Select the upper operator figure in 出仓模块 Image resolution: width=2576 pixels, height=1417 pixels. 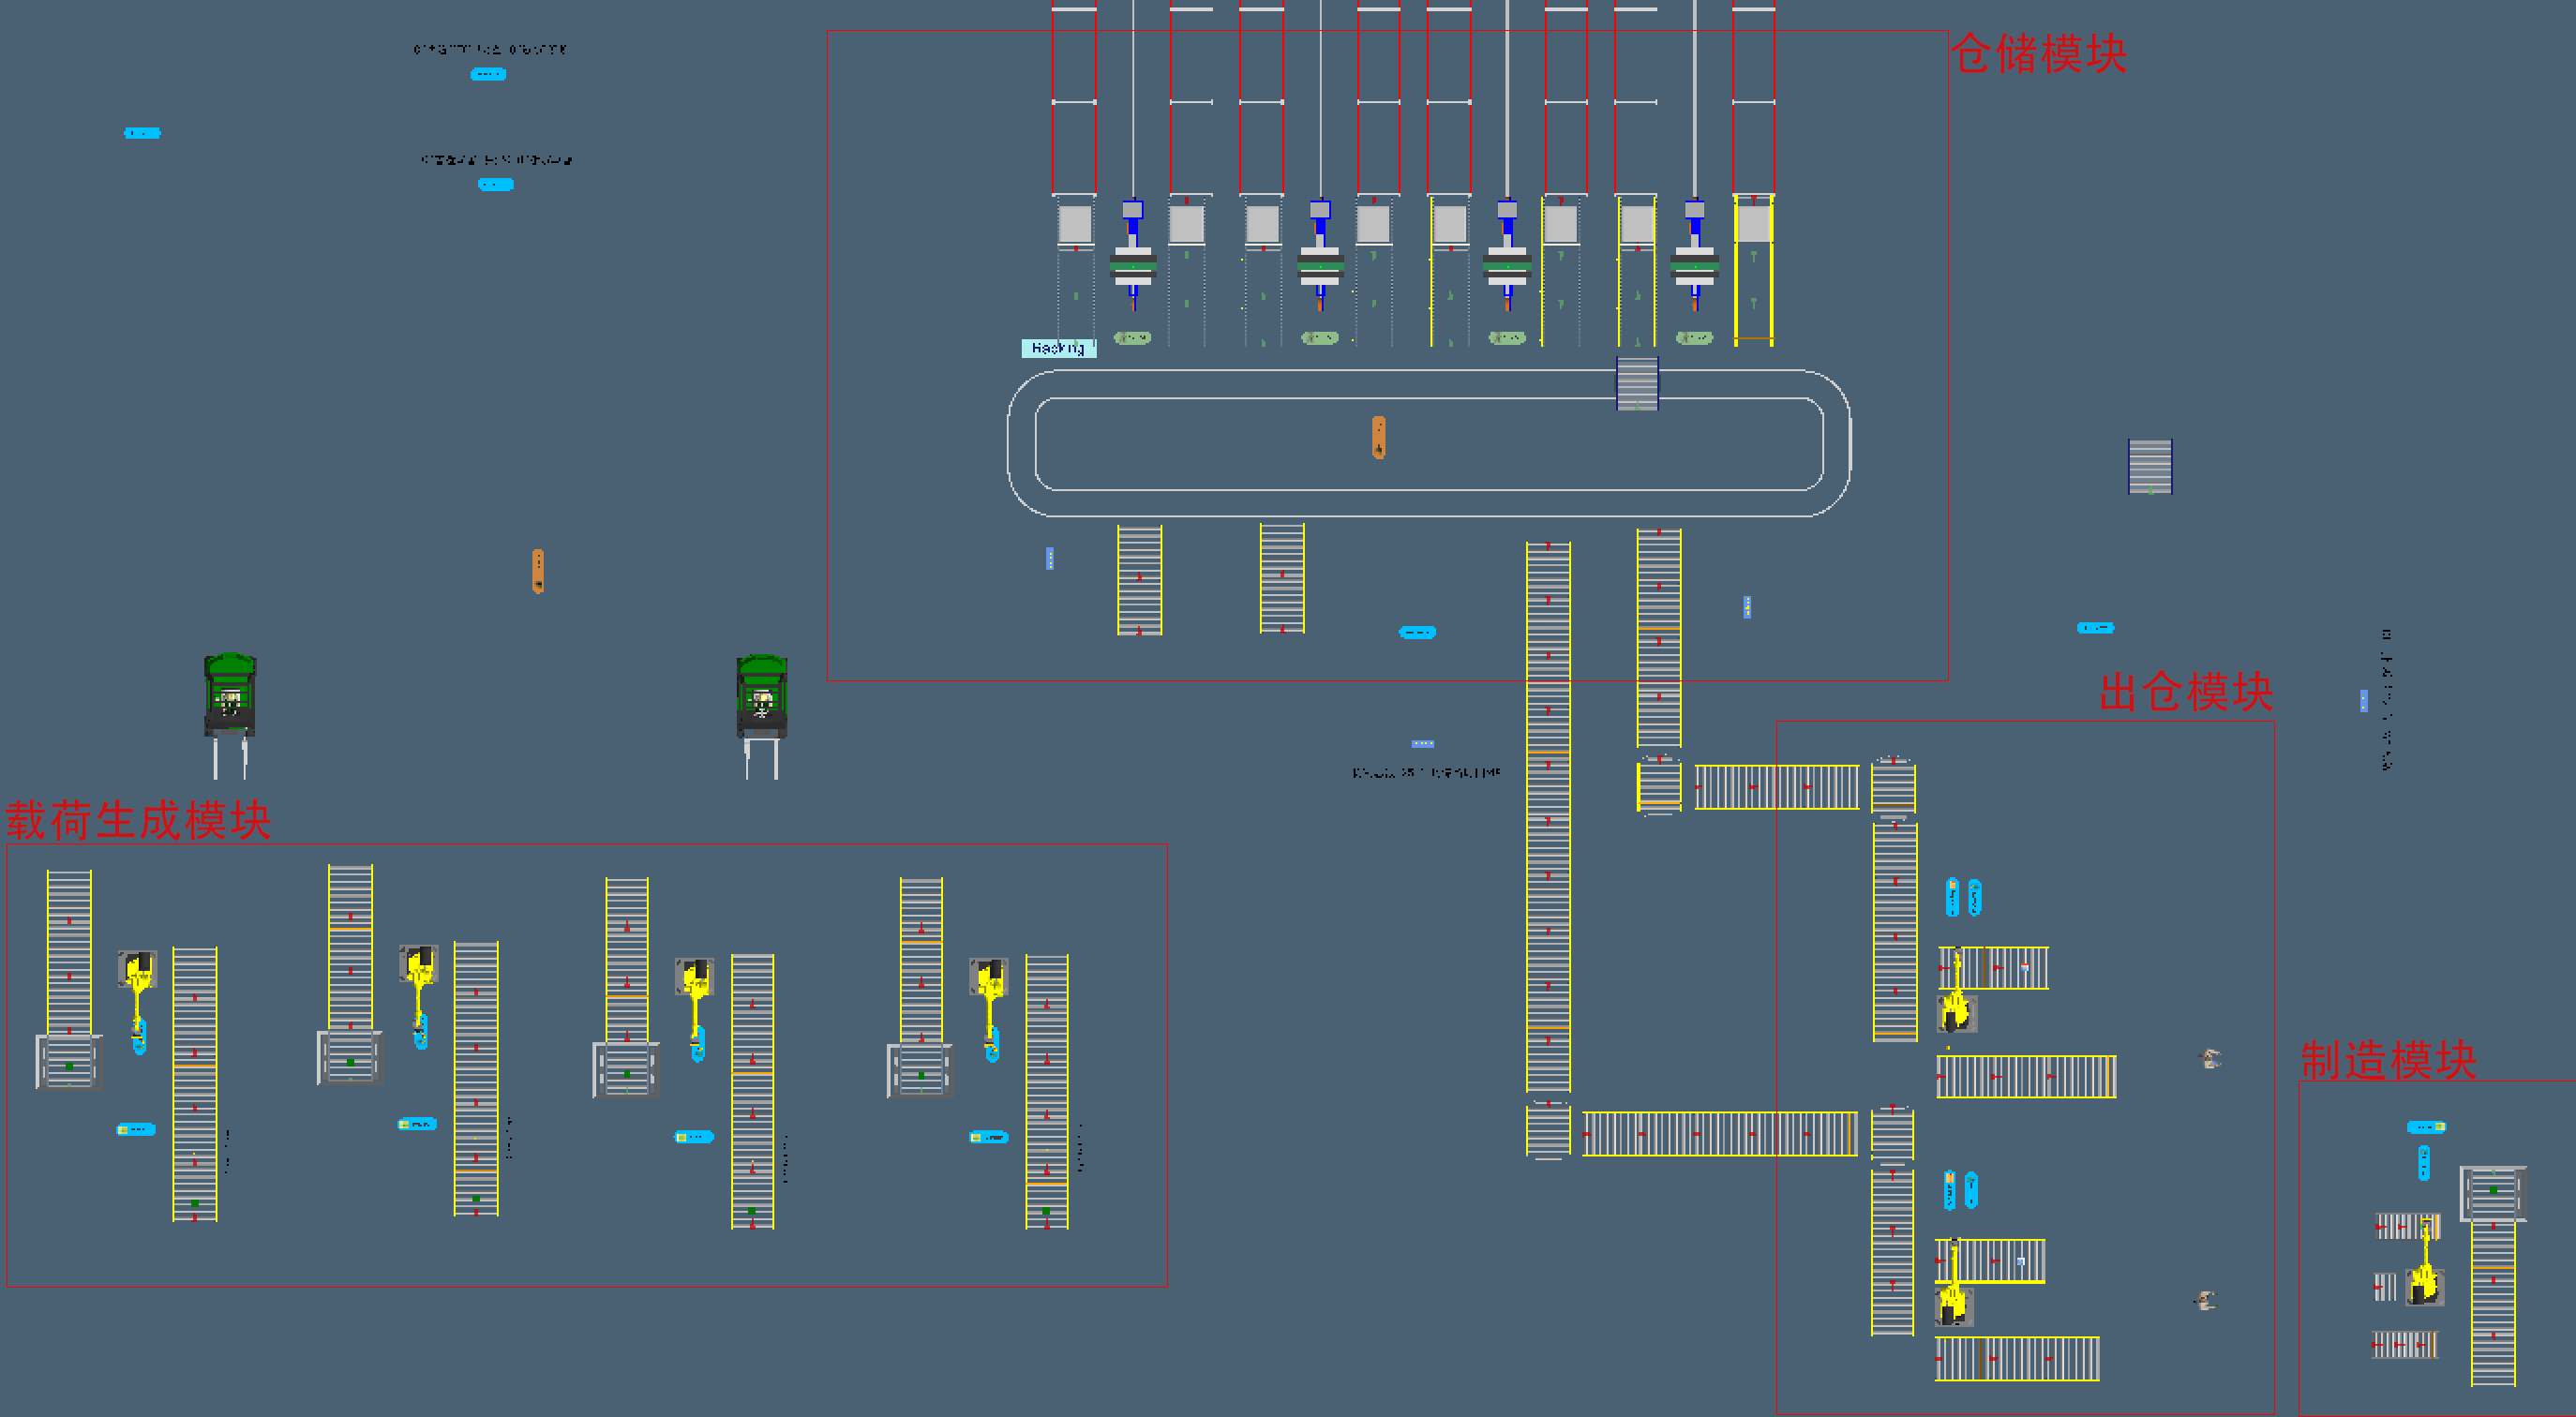tap(2211, 1058)
